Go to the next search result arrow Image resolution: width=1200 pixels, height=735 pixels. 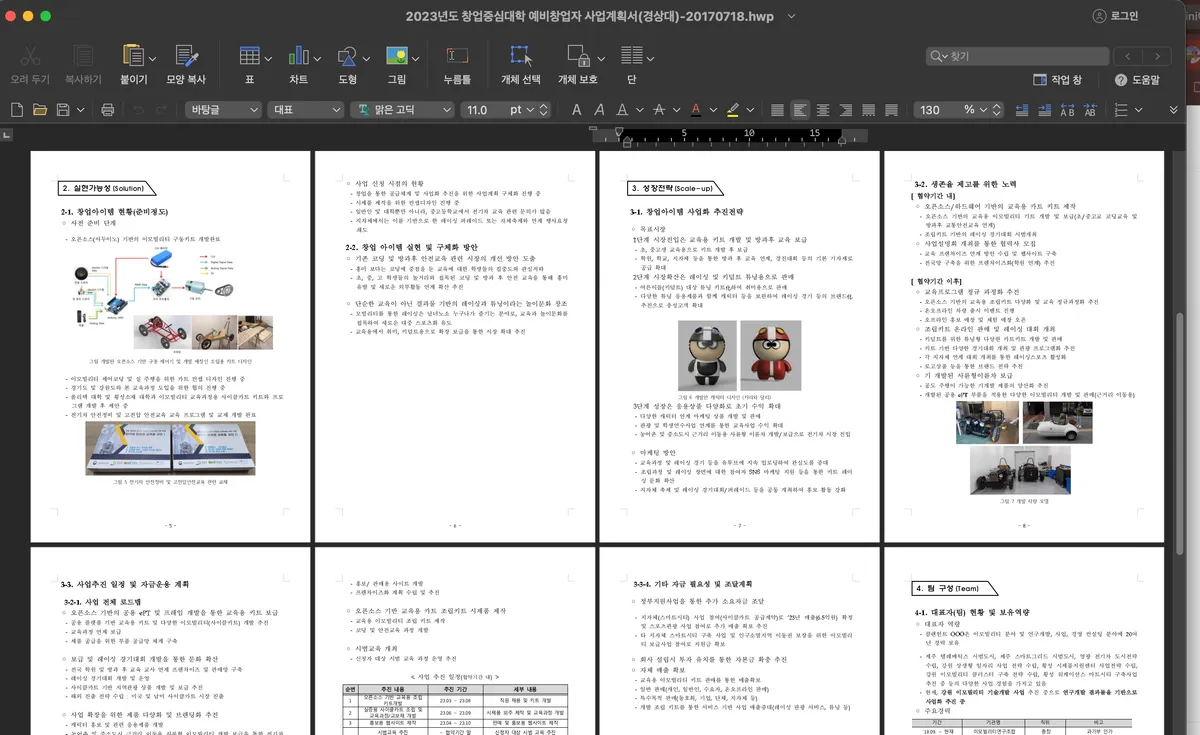(x=1155, y=56)
